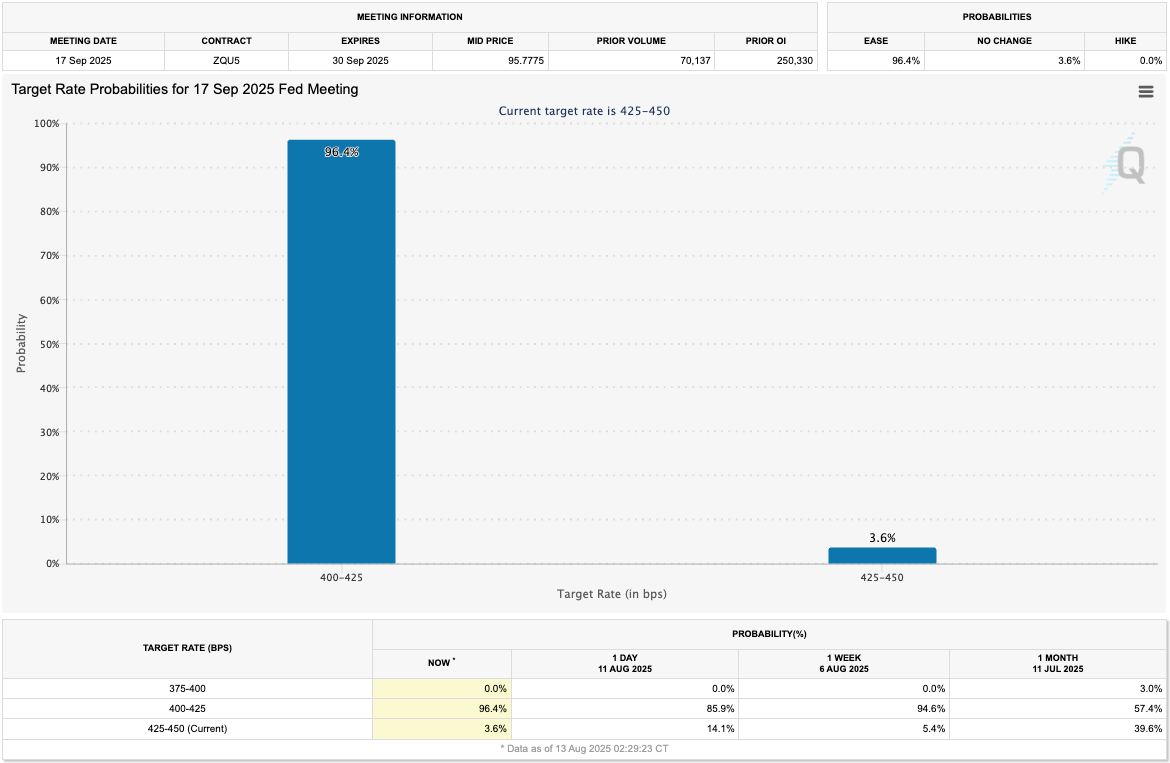Open the chart export hamburger menu
Image resolution: width=1170 pixels, height=763 pixels.
[1146, 91]
